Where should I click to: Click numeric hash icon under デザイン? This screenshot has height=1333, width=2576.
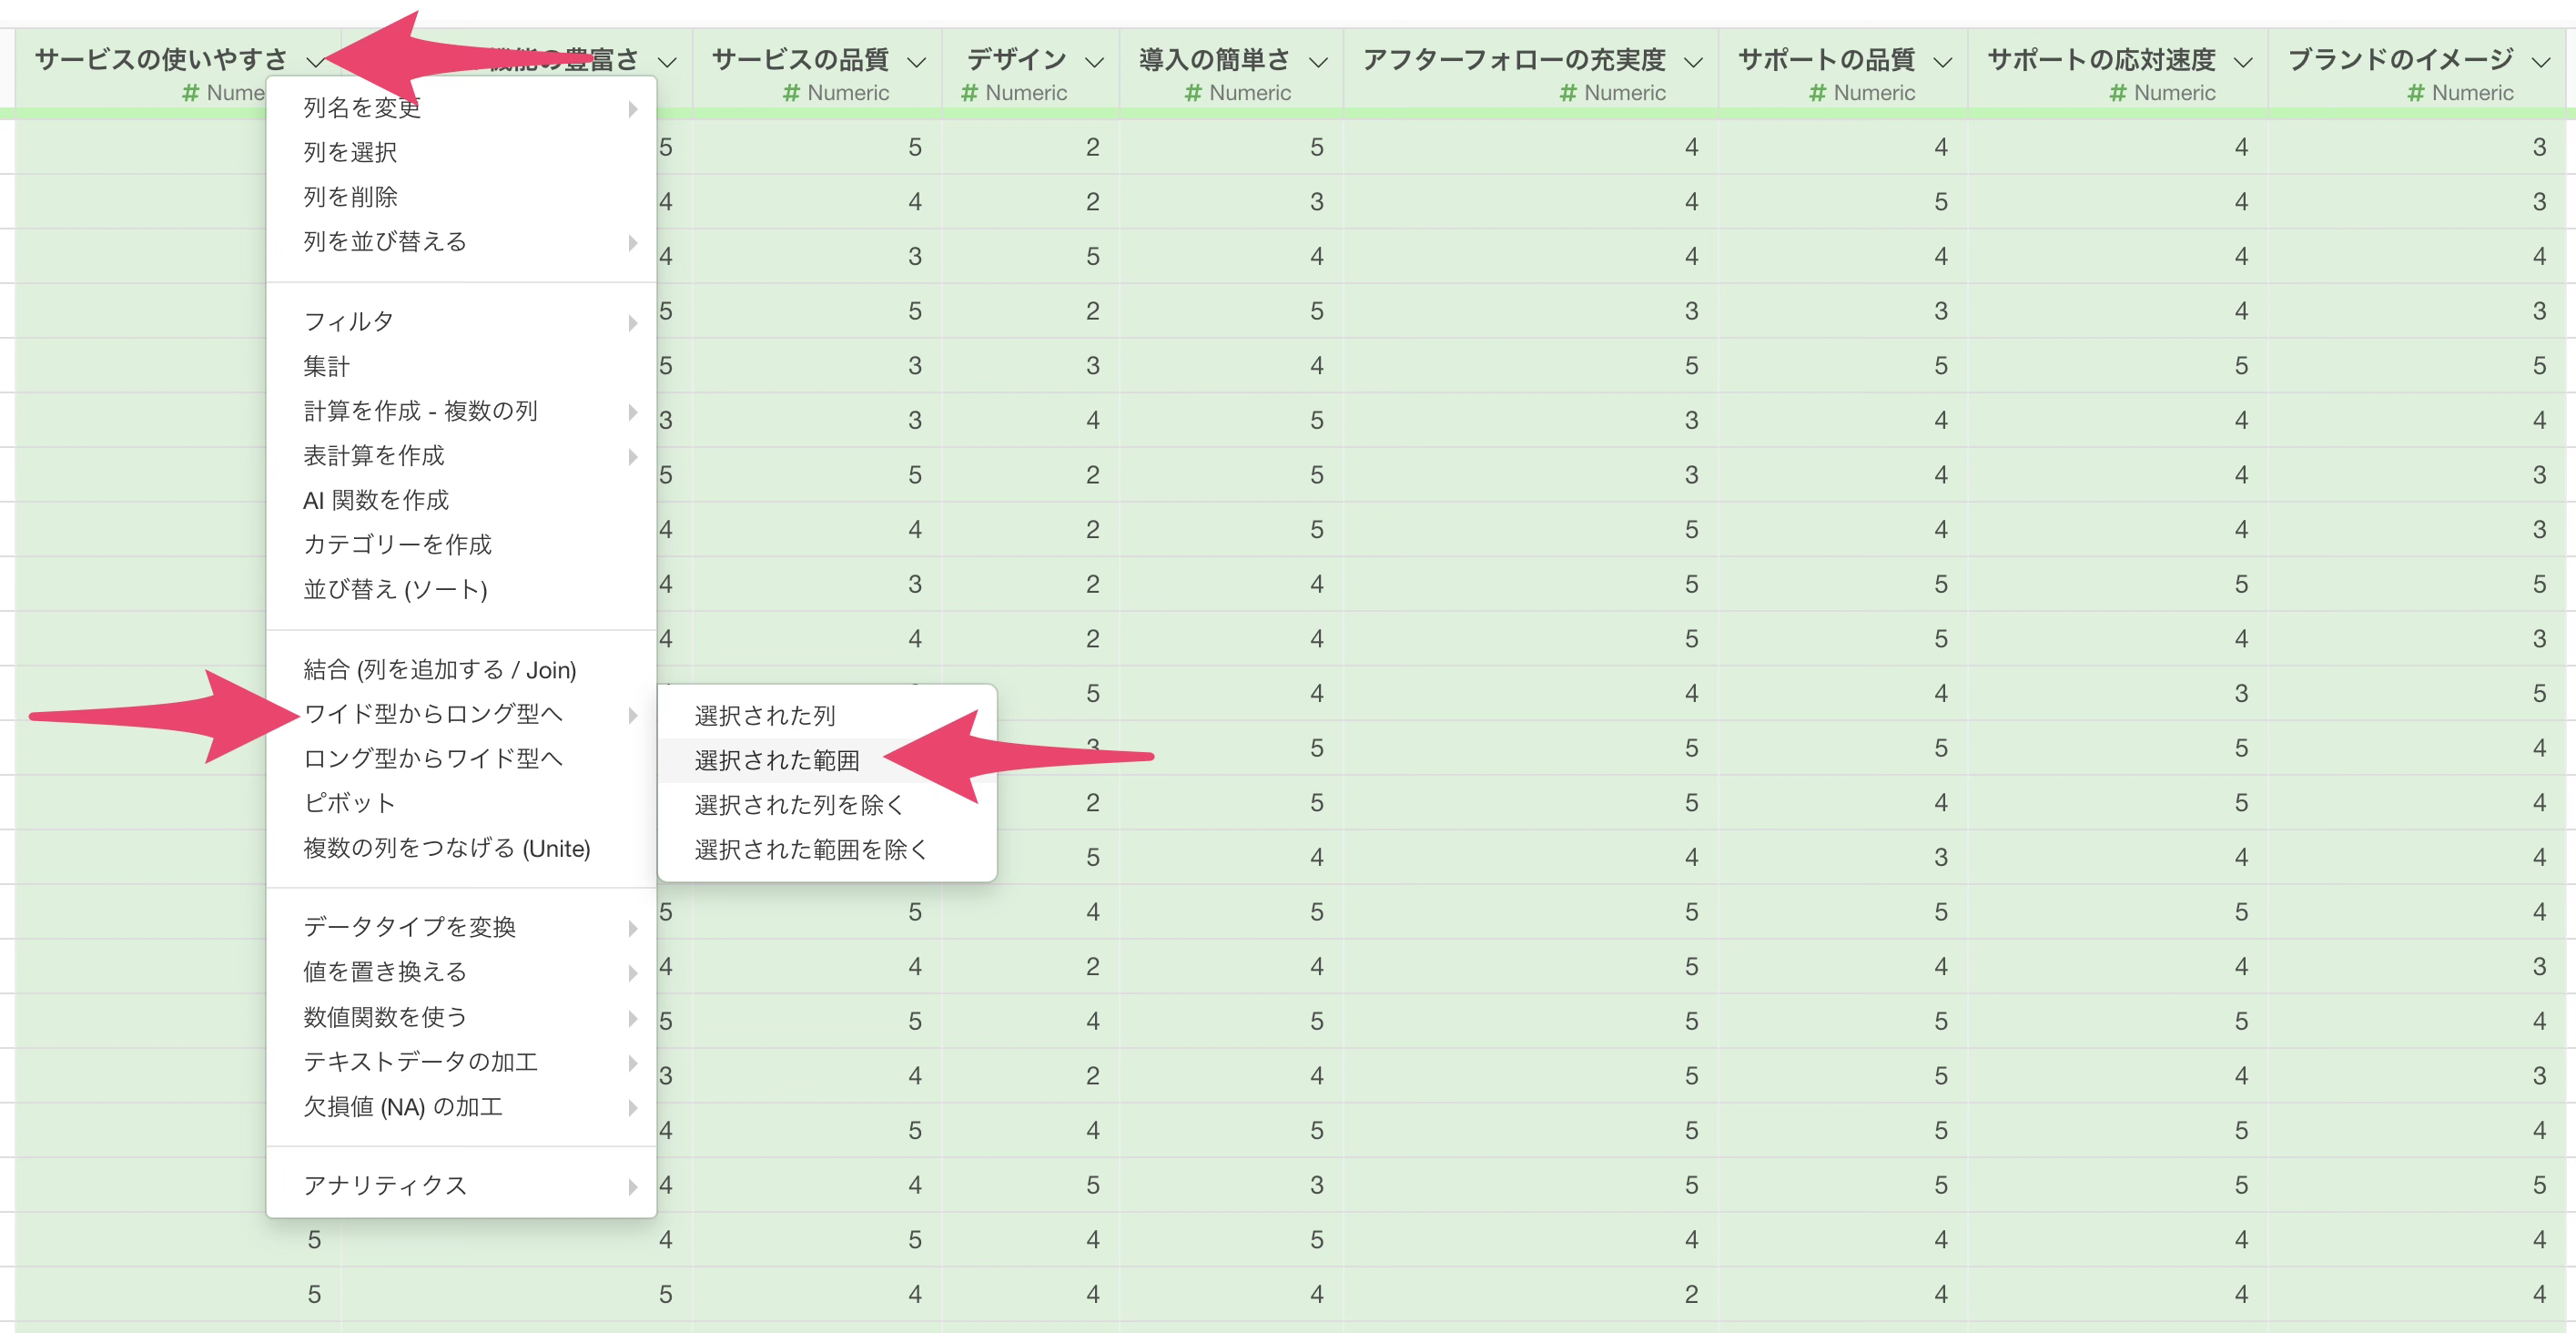969,93
